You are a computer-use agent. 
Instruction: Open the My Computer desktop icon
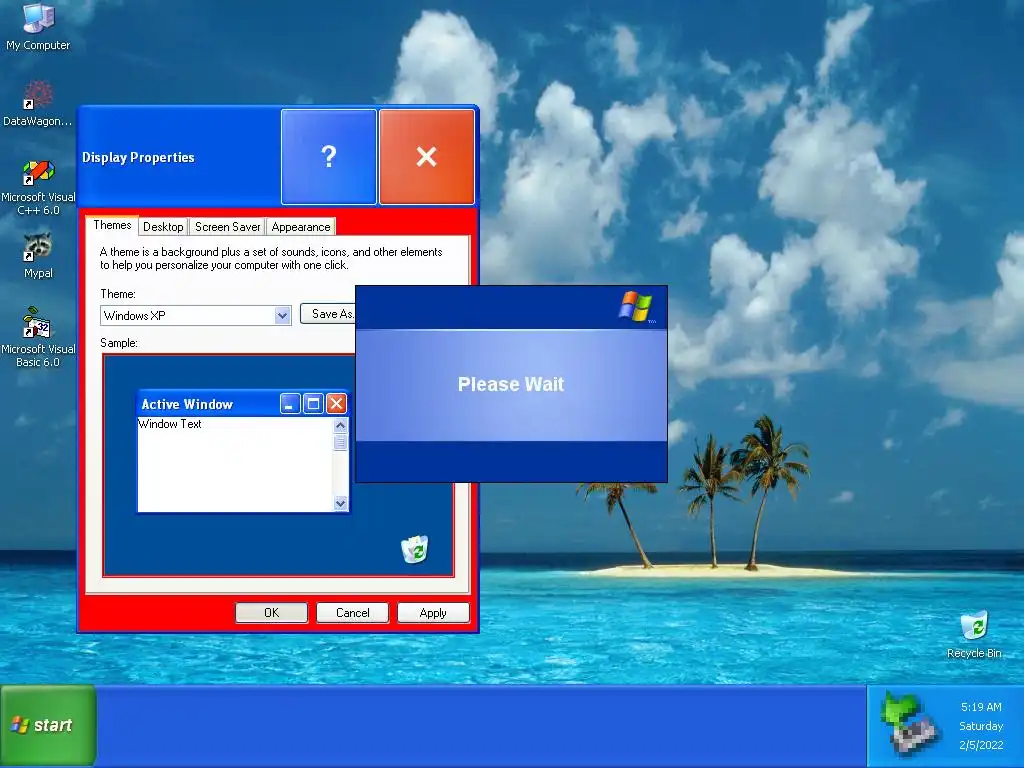(x=38, y=26)
